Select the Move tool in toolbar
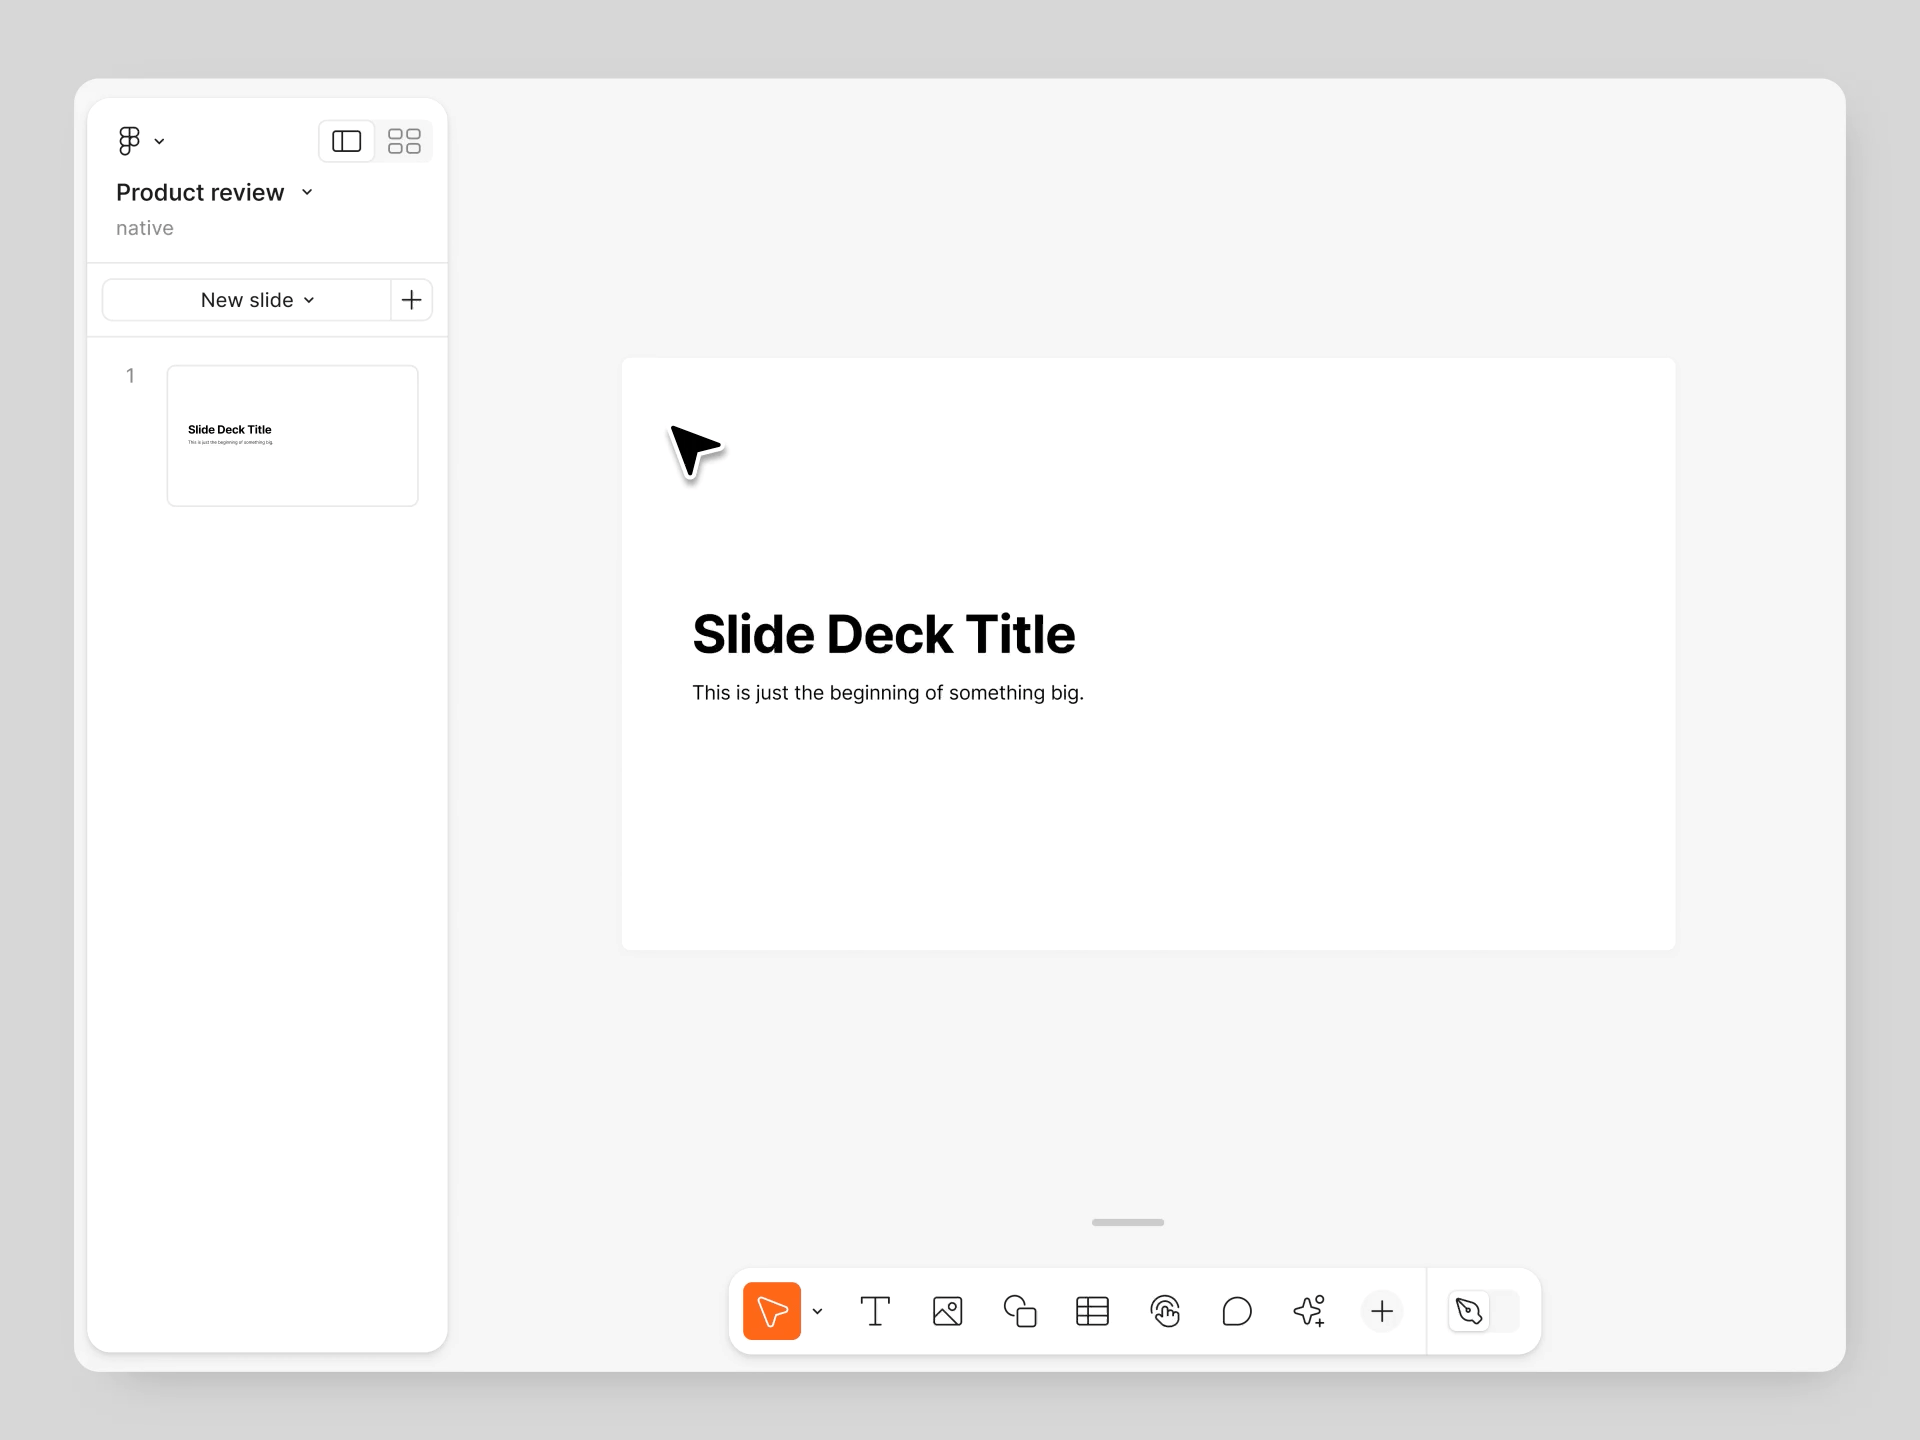This screenshot has width=1920, height=1440. click(772, 1311)
